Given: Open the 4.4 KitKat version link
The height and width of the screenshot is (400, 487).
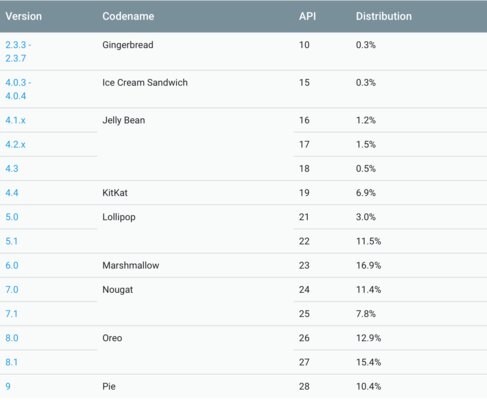Looking at the screenshot, I should pos(12,193).
